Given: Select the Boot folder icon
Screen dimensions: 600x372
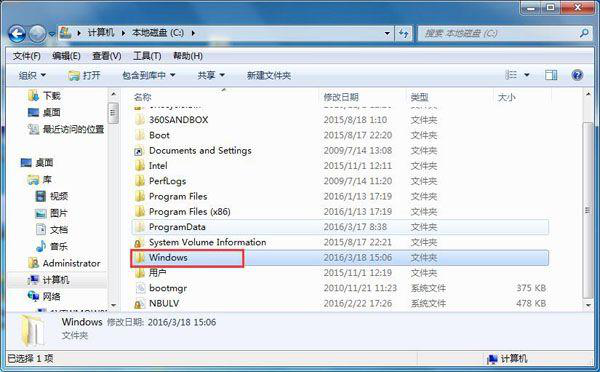Looking at the screenshot, I should (139, 135).
